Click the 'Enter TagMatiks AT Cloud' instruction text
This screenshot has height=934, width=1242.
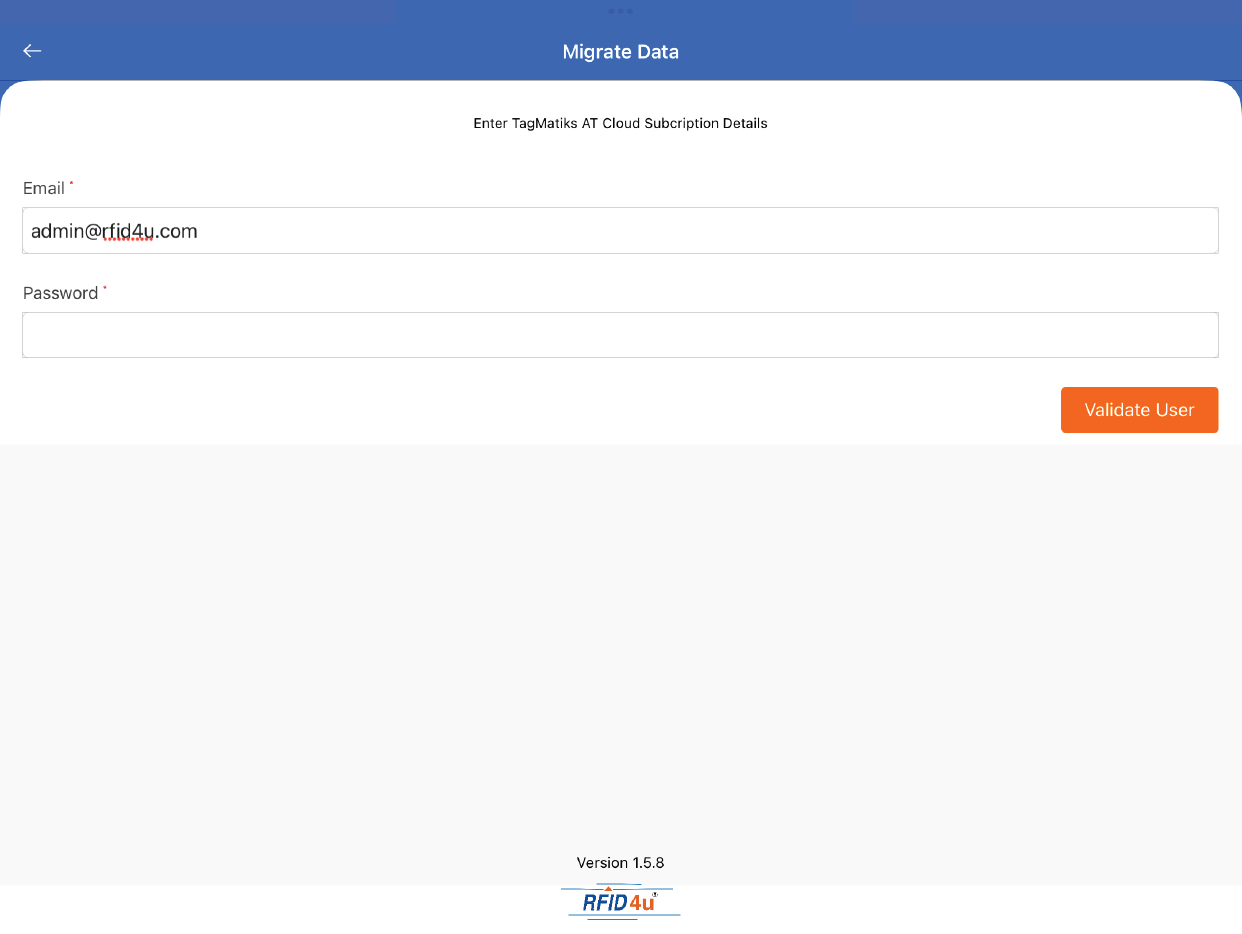click(x=620, y=124)
